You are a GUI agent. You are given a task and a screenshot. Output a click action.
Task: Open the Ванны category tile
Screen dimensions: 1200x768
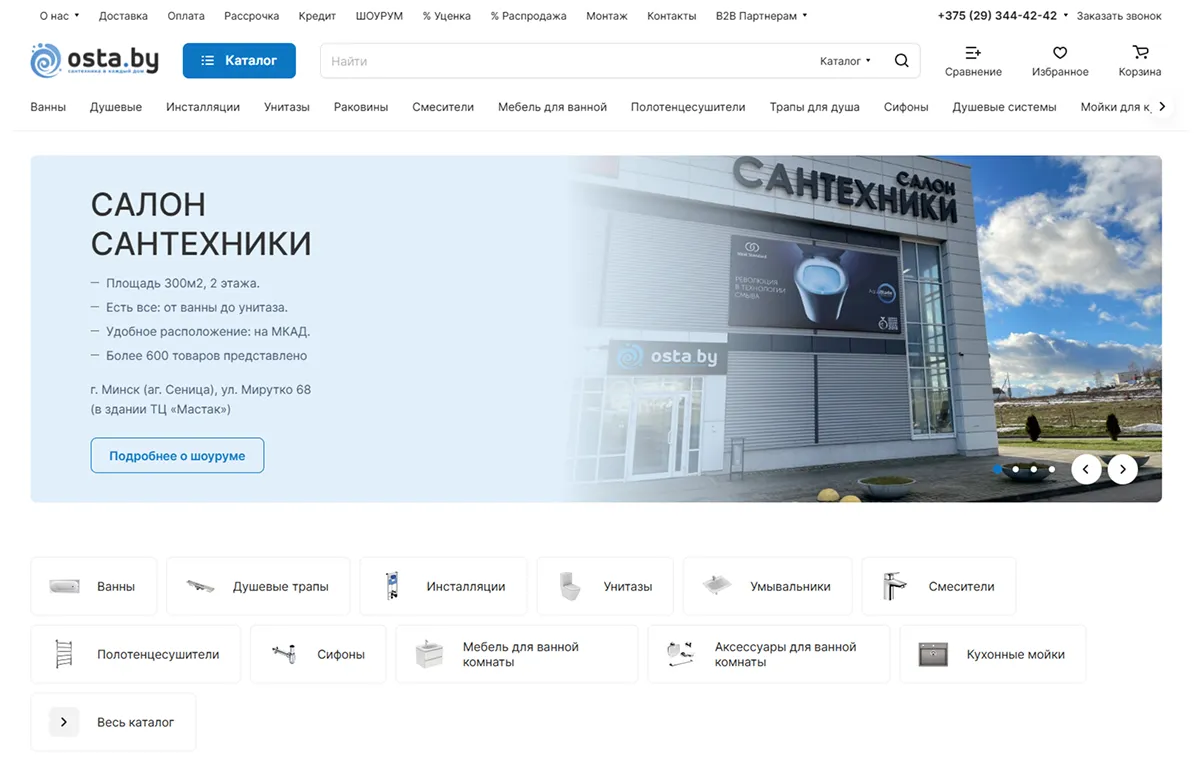(x=94, y=586)
